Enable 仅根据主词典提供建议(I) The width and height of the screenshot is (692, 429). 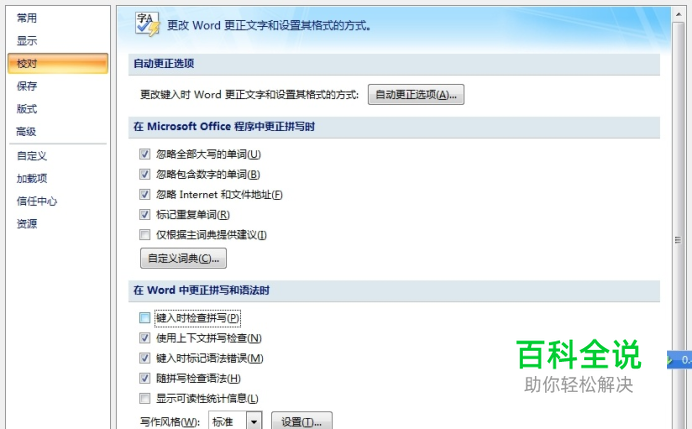click(x=145, y=235)
